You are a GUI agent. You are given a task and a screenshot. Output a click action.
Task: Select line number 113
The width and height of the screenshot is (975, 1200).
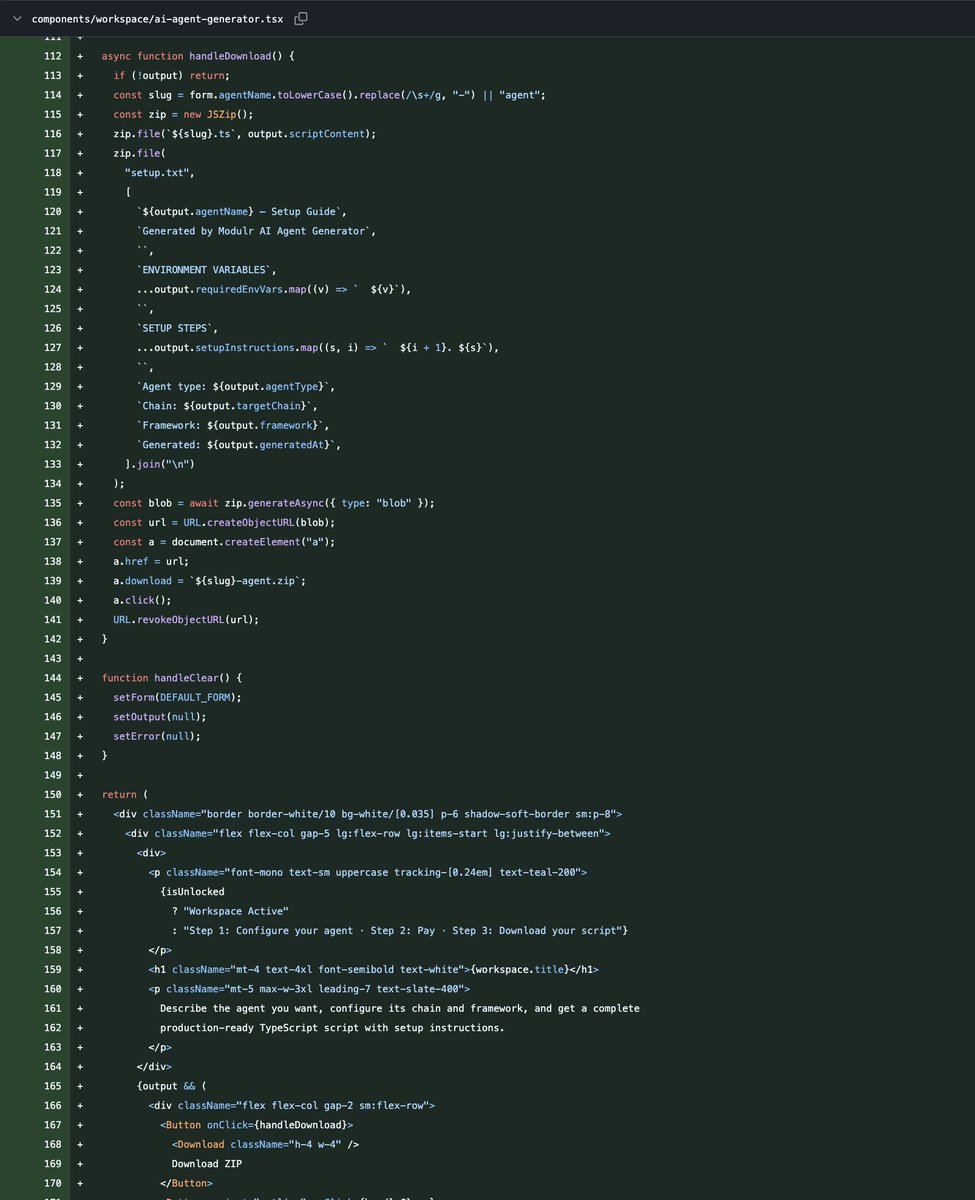pos(53,75)
